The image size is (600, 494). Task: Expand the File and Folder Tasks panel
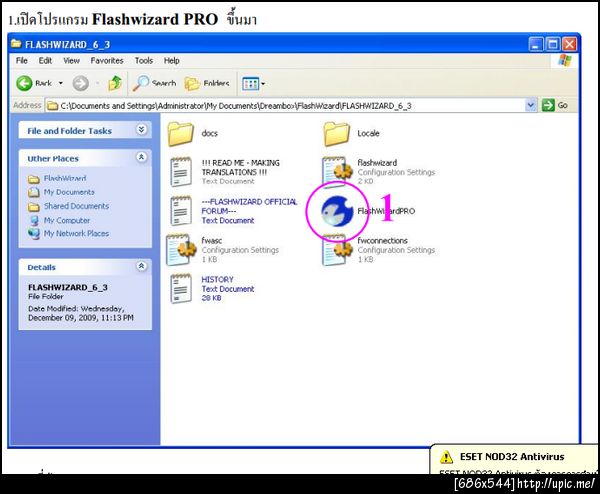point(141,130)
